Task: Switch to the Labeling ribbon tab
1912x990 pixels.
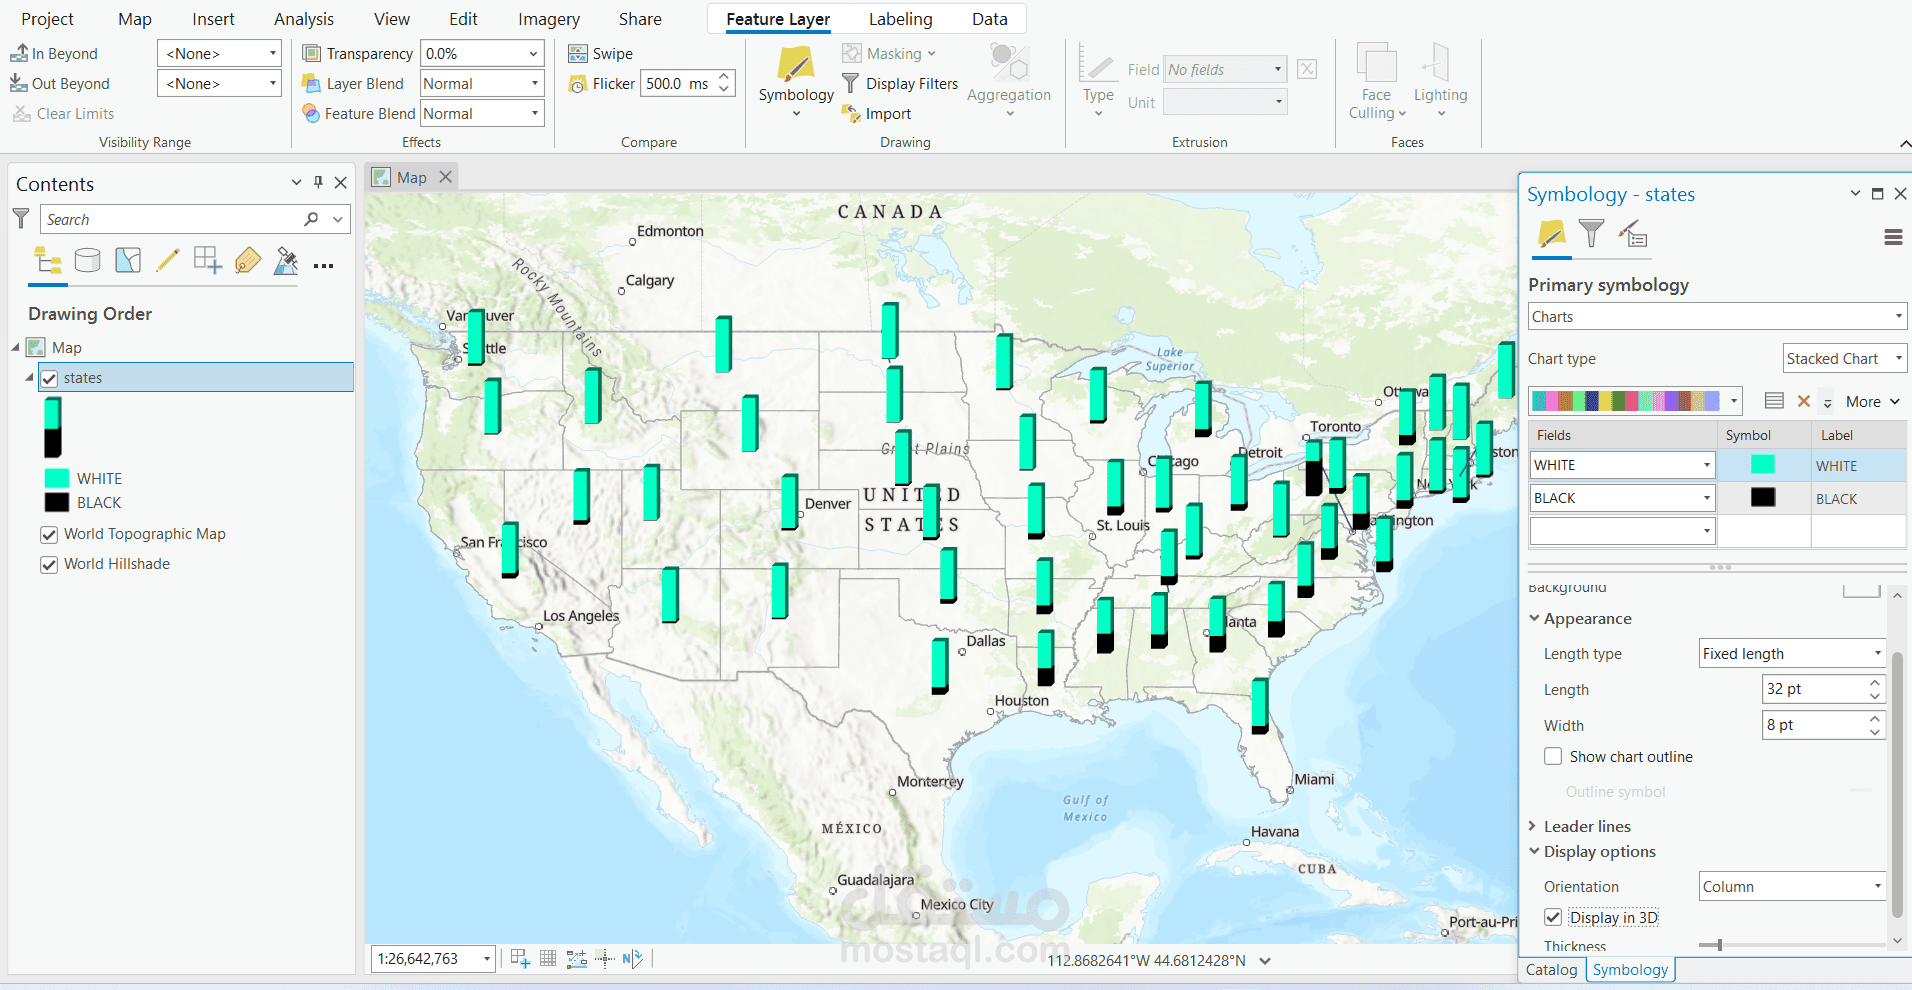Action: pyautogui.click(x=899, y=18)
